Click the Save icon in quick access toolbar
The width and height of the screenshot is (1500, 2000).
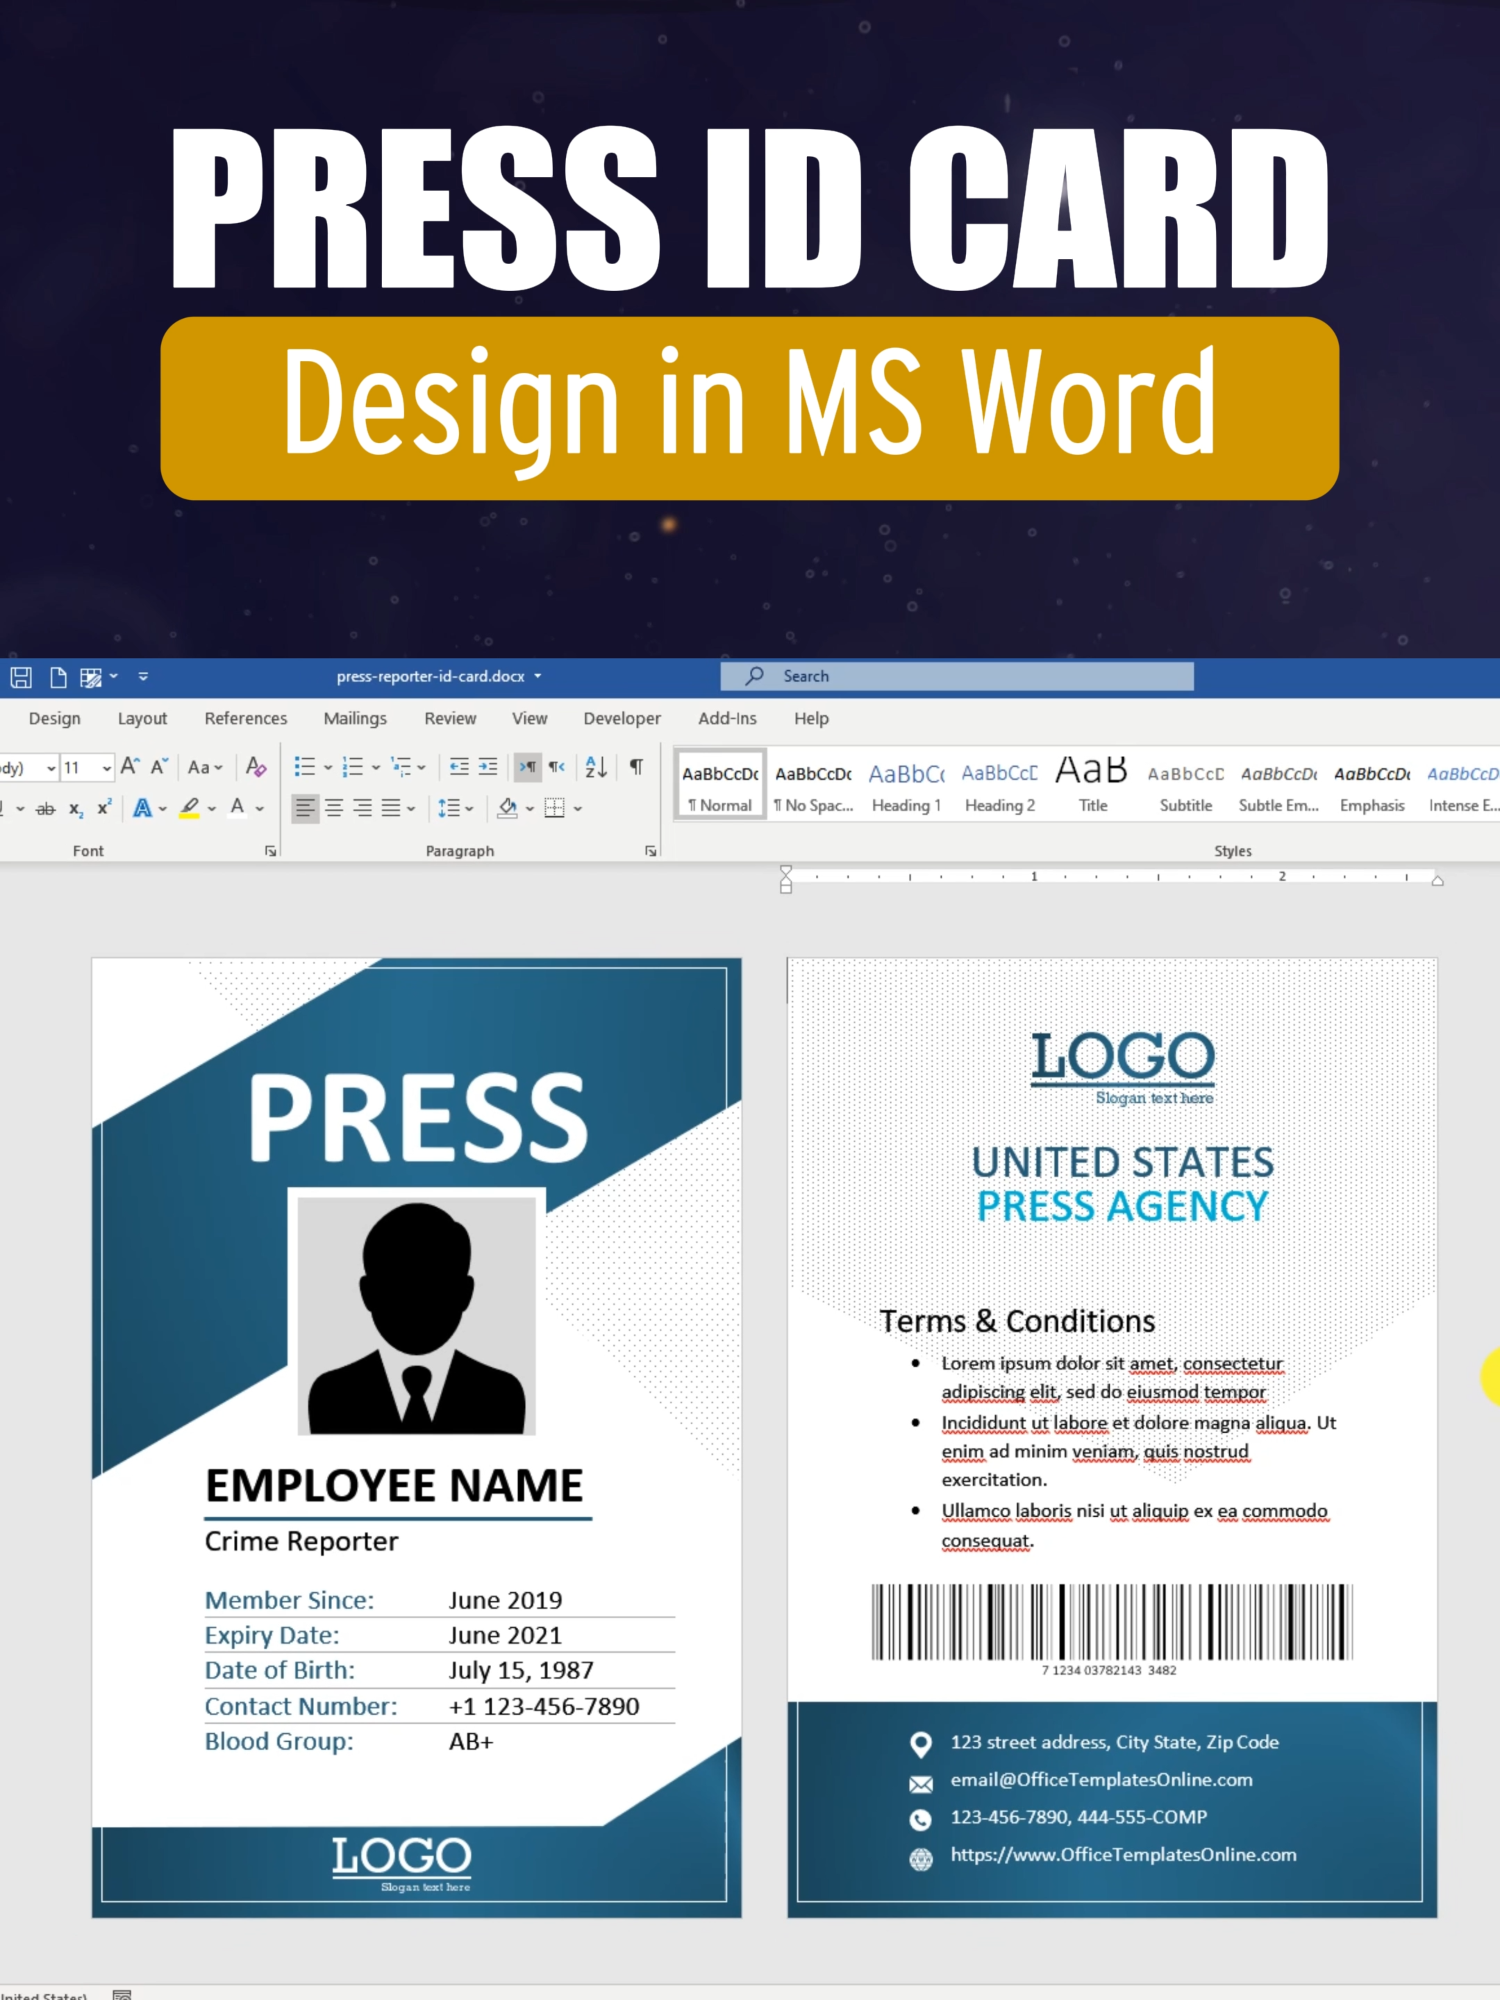pyautogui.click(x=21, y=677)
